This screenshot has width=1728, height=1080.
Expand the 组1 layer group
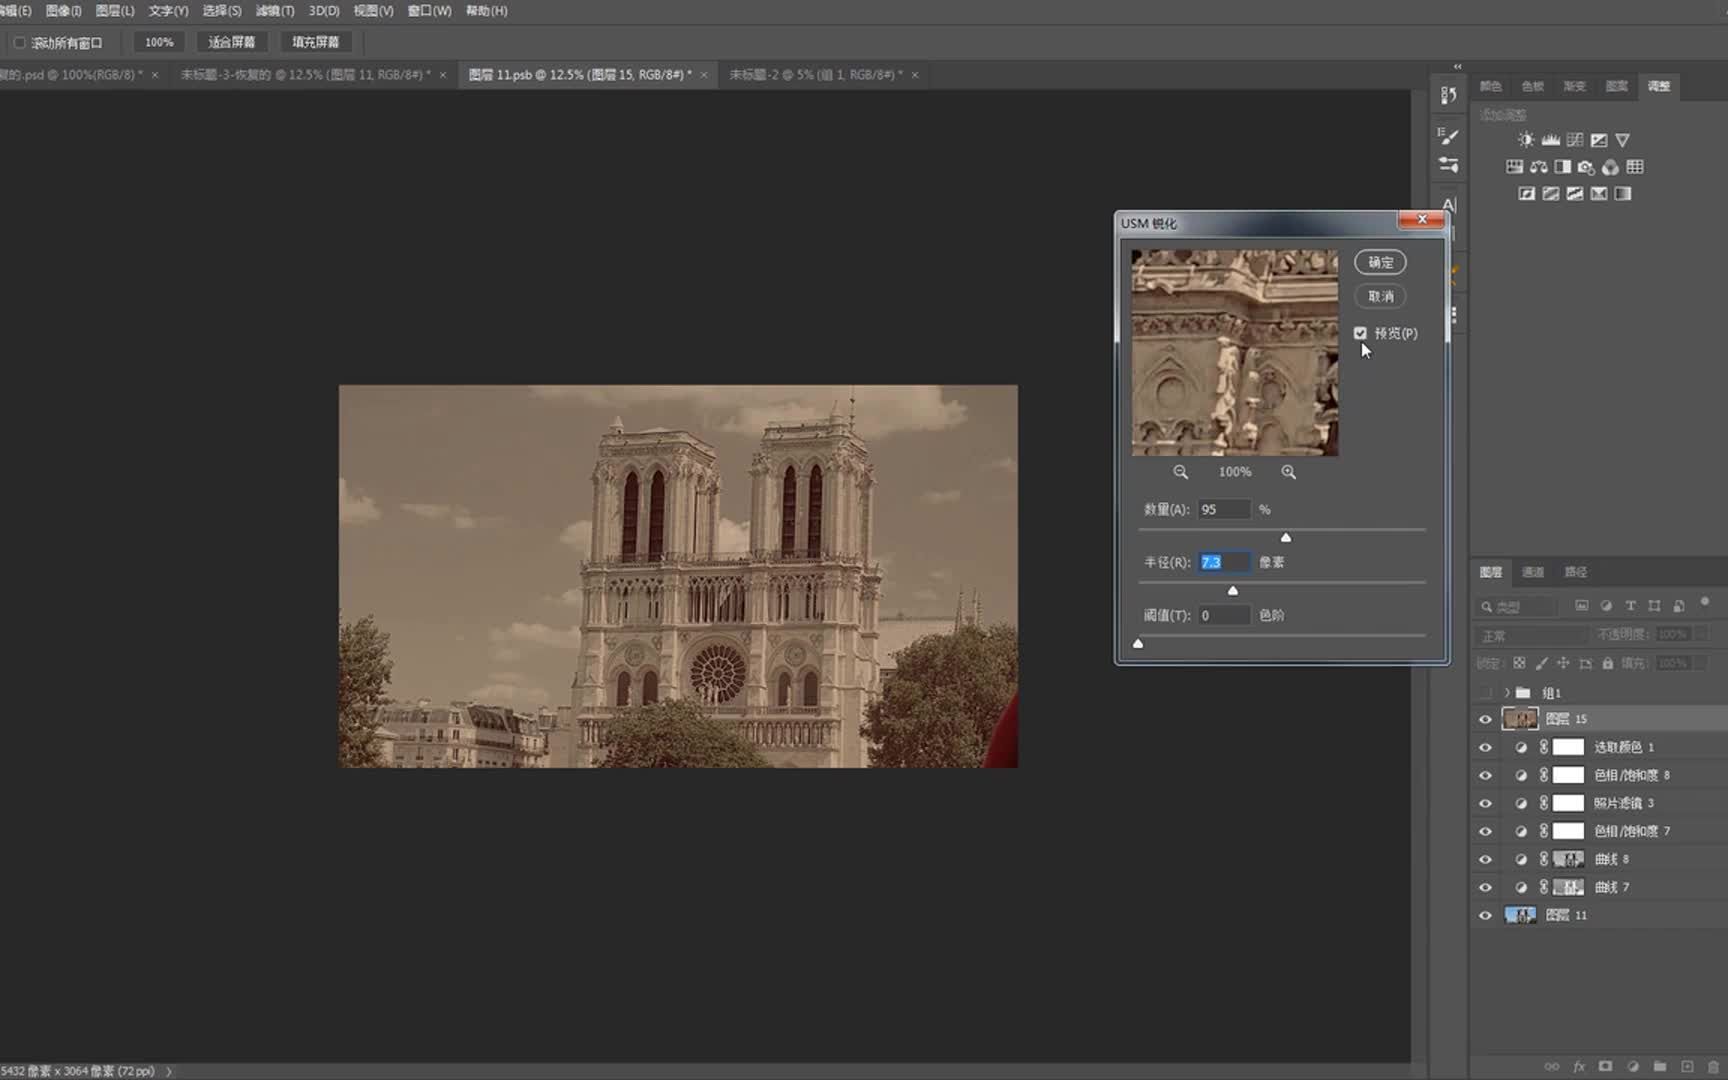click(1507, 693)
